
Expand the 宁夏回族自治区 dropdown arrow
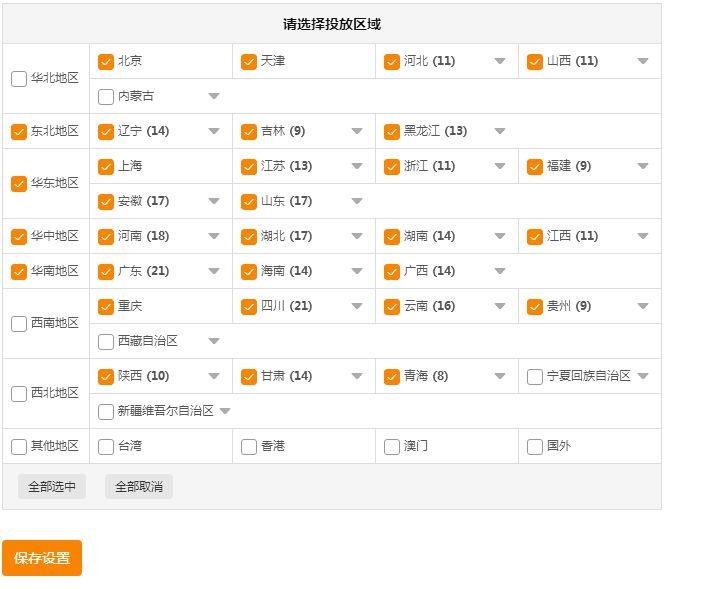[x=643, y=376]
